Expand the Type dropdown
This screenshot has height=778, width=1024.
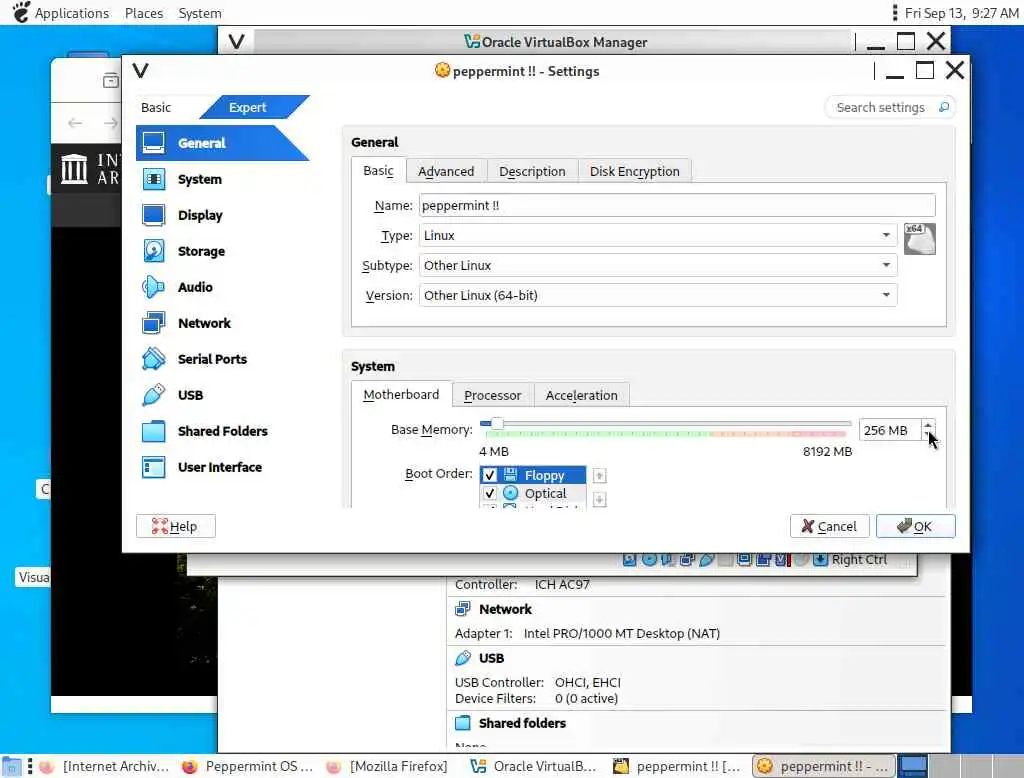(886, 235)
